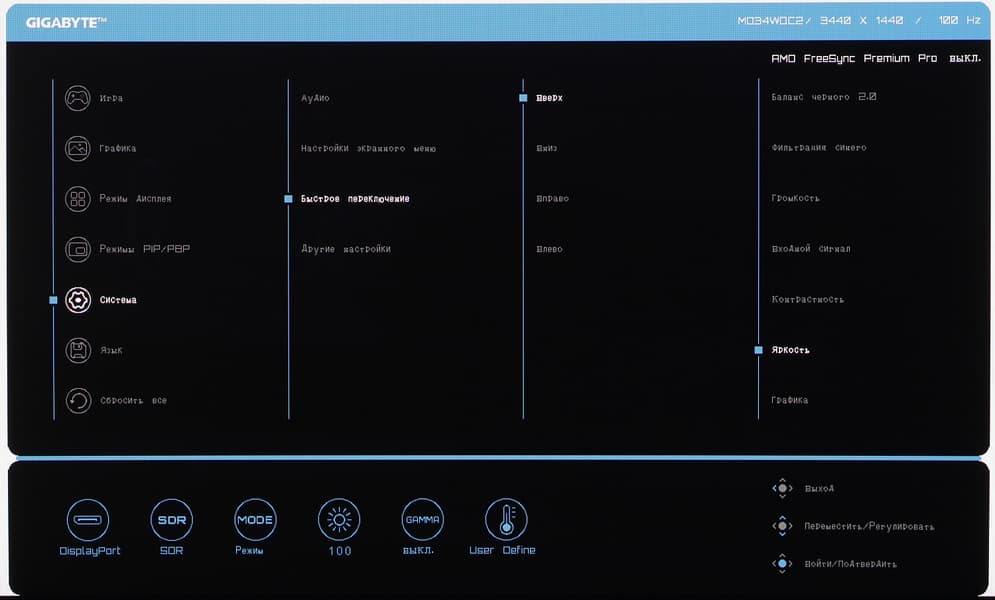The image size is (995, 600).
Task: Click the Выход hint label
Action: click(819, 488)
